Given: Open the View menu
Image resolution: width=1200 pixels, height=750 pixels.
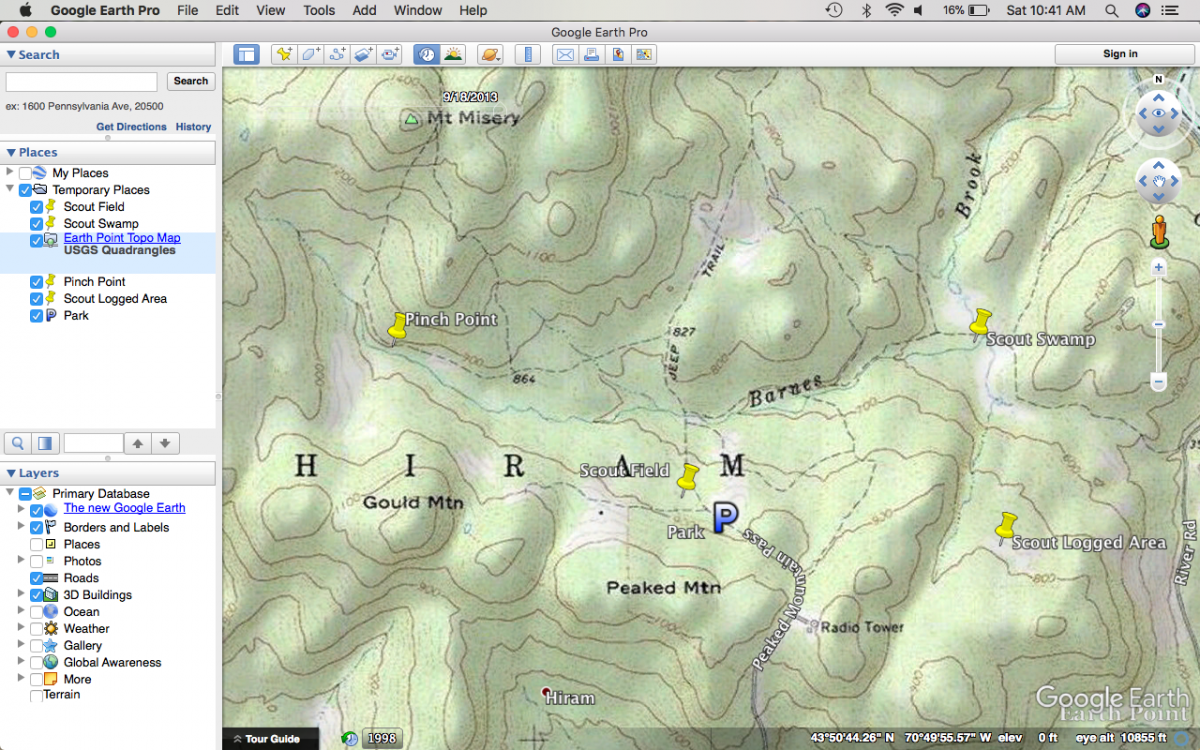Looking at the screenshot, I should coord(271,10).
